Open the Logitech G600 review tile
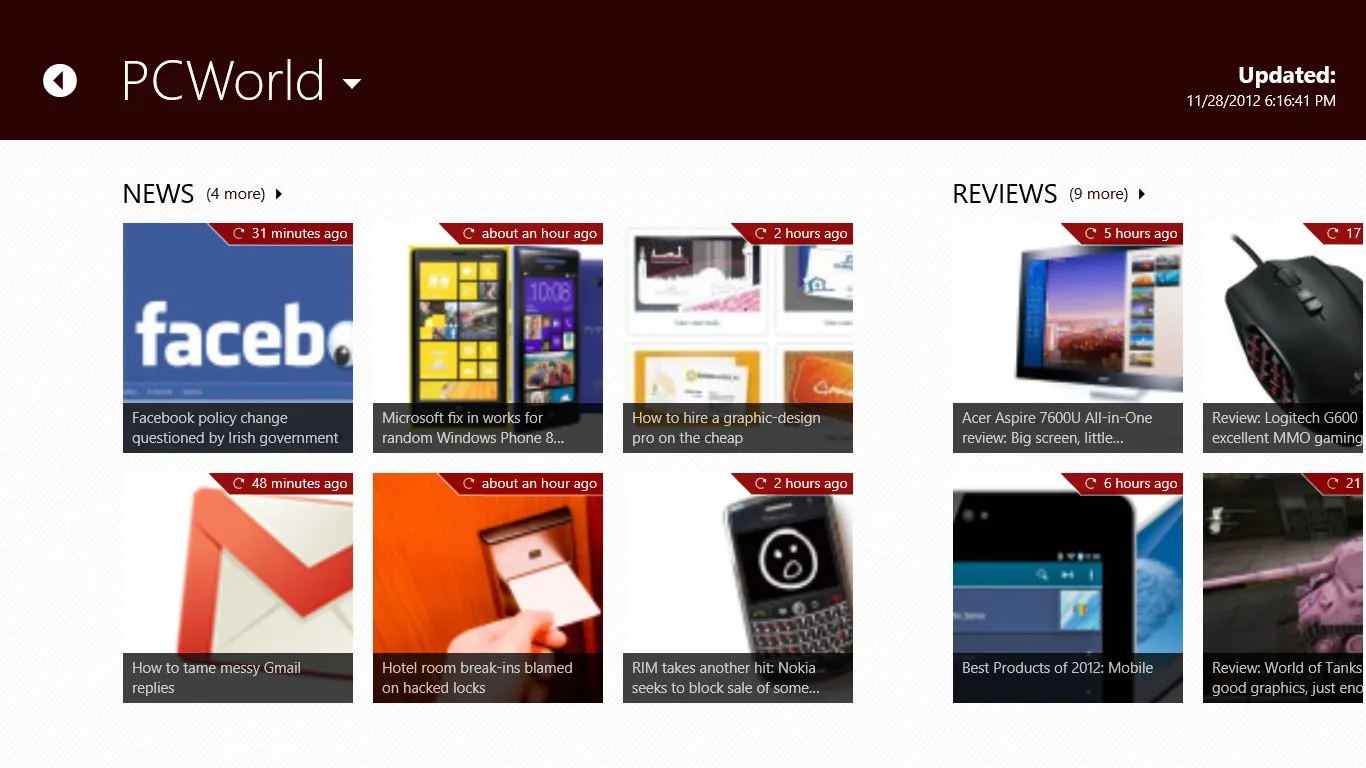 tap(1284, 338)
